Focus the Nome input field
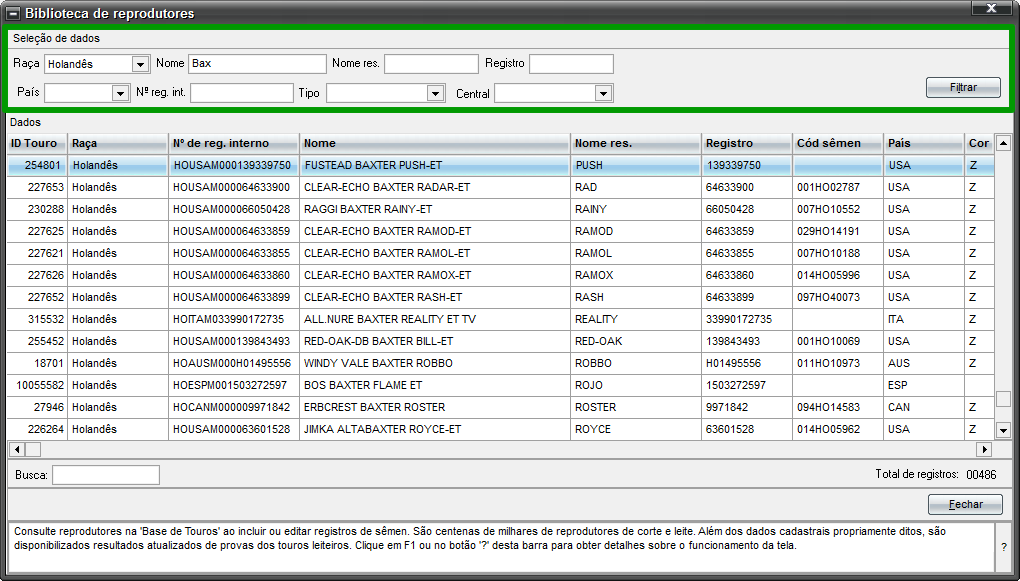This screenshot has width=1020, height=581. [258, 64]
